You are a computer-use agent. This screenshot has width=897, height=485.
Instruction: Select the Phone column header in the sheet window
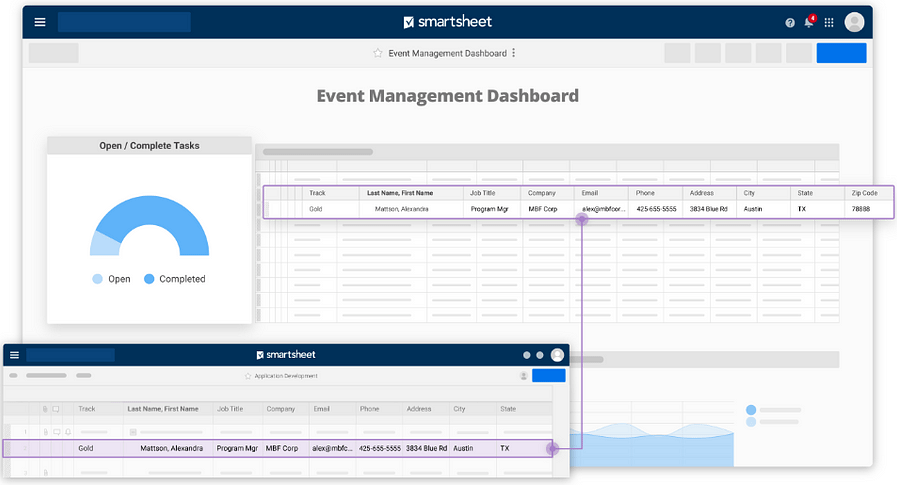[370, 409]
